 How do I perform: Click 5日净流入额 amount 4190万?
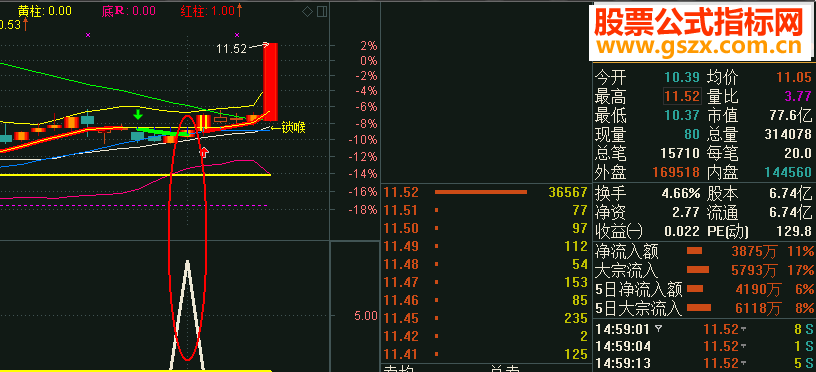coord(758,289)
